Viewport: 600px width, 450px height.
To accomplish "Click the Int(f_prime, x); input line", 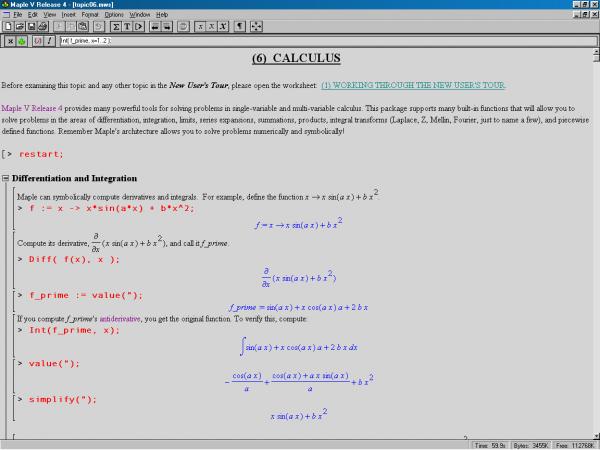I will point(74,330).
